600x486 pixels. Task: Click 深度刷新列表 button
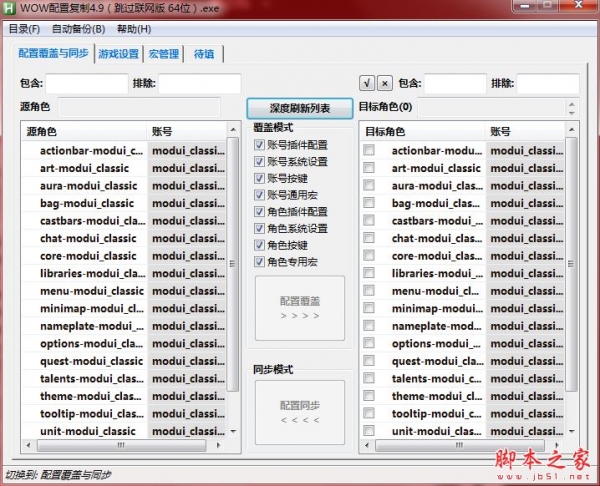(300, 108)
